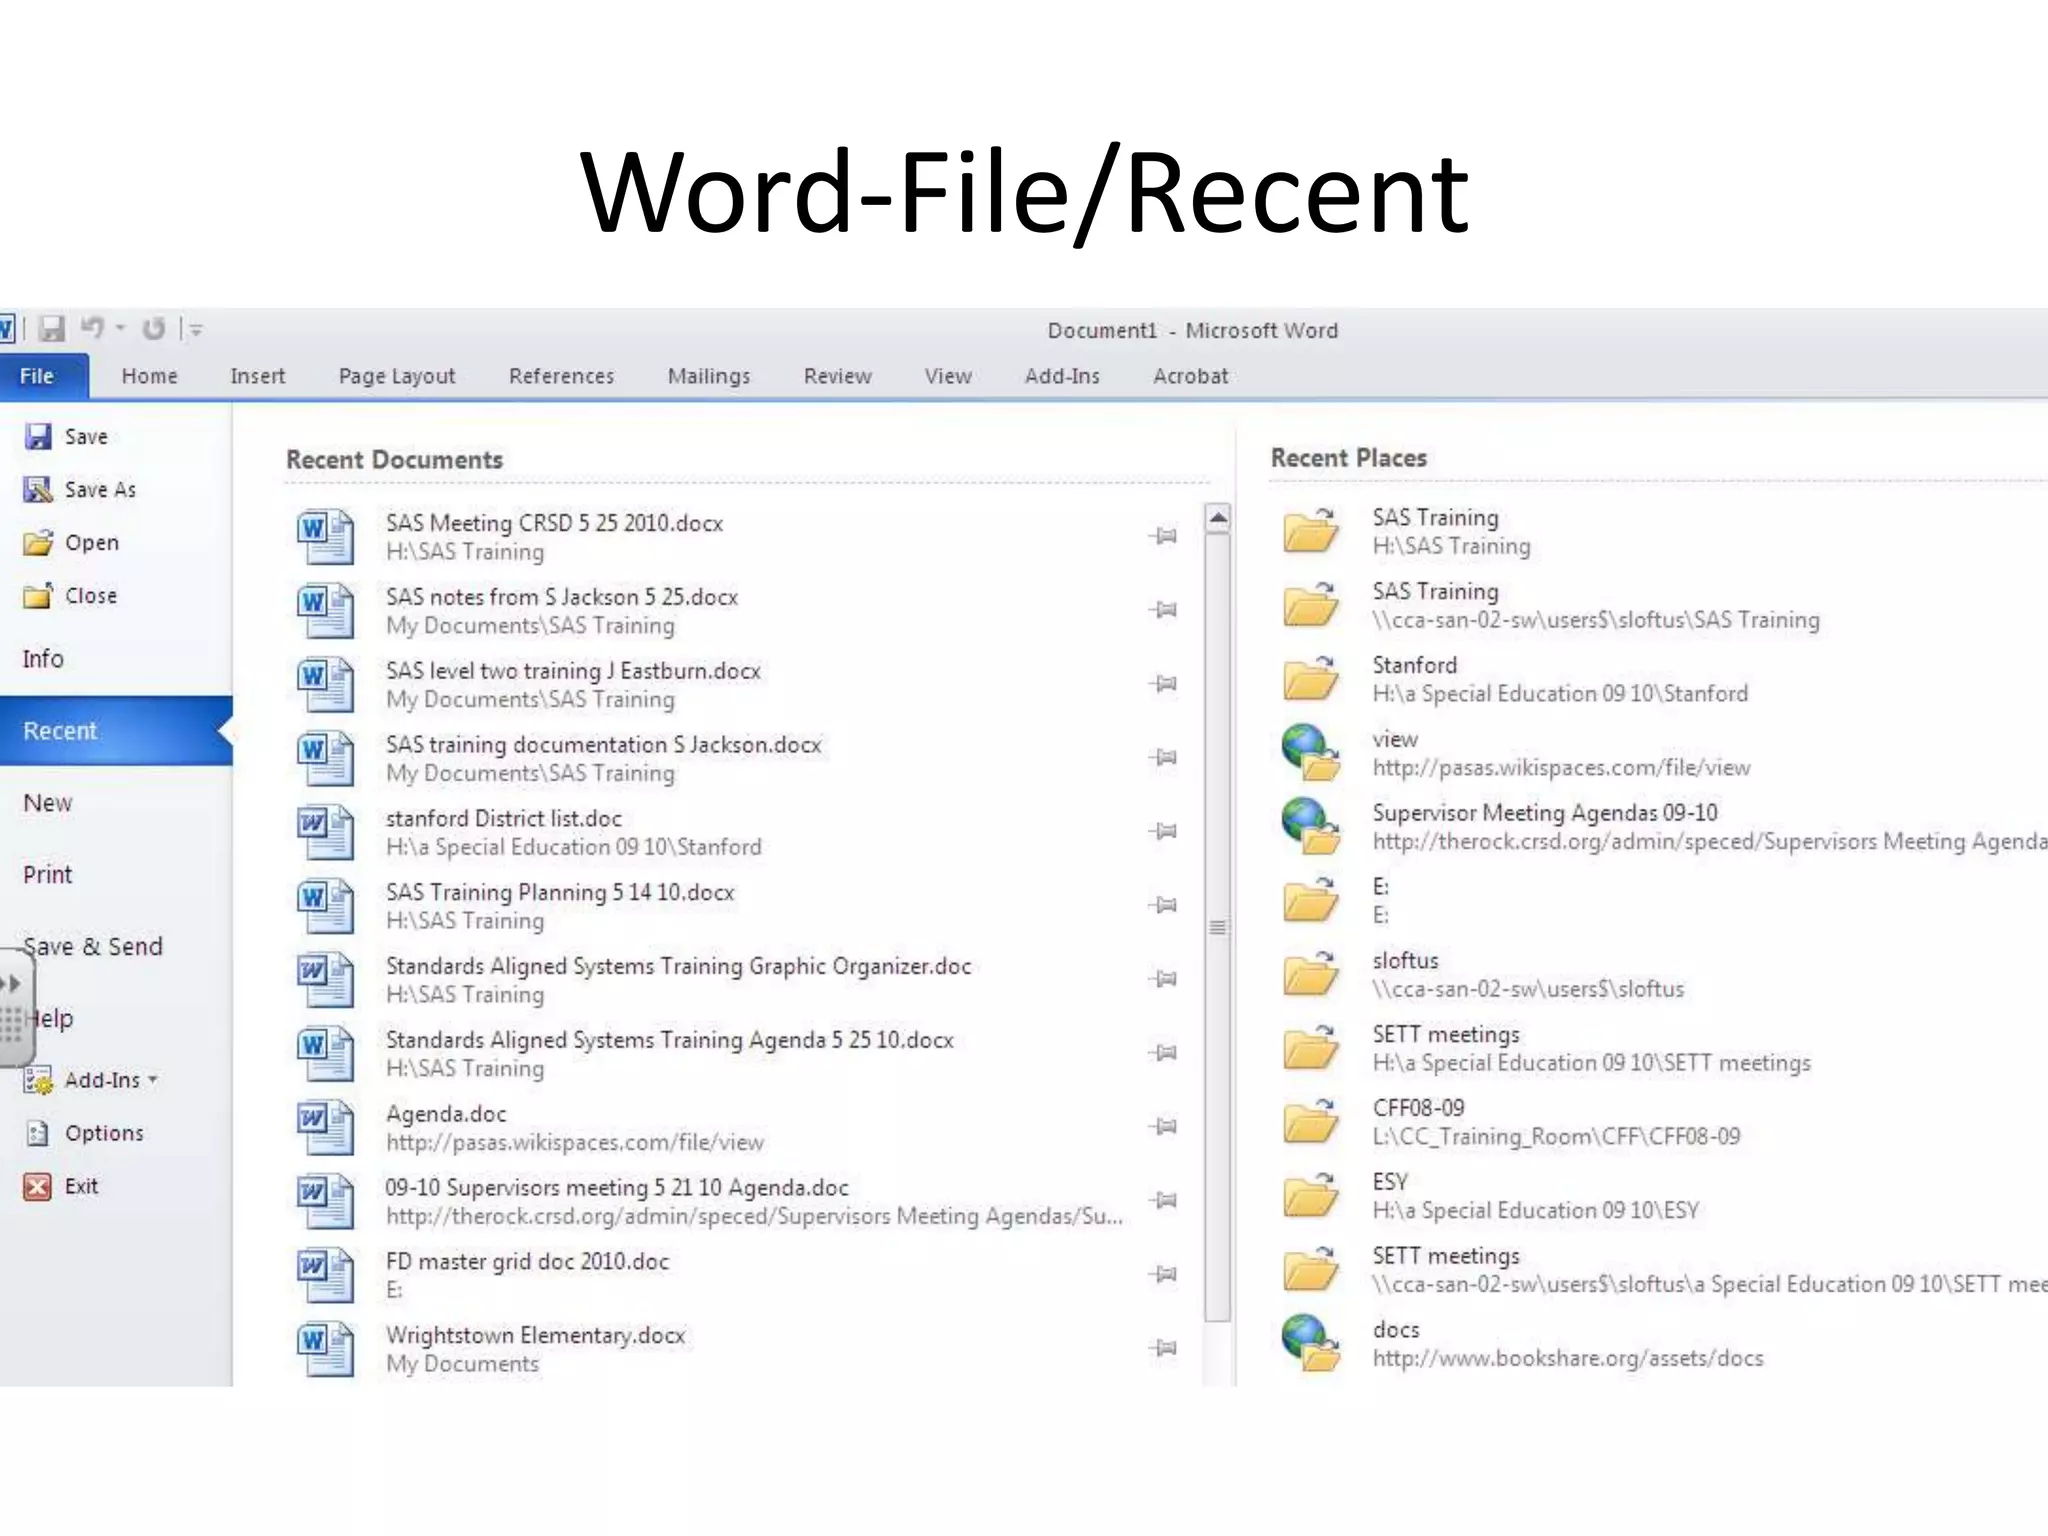Open stanford District list.doc file icon
The width and height of the screenshot is (2048, 1536).
[325, 831]
